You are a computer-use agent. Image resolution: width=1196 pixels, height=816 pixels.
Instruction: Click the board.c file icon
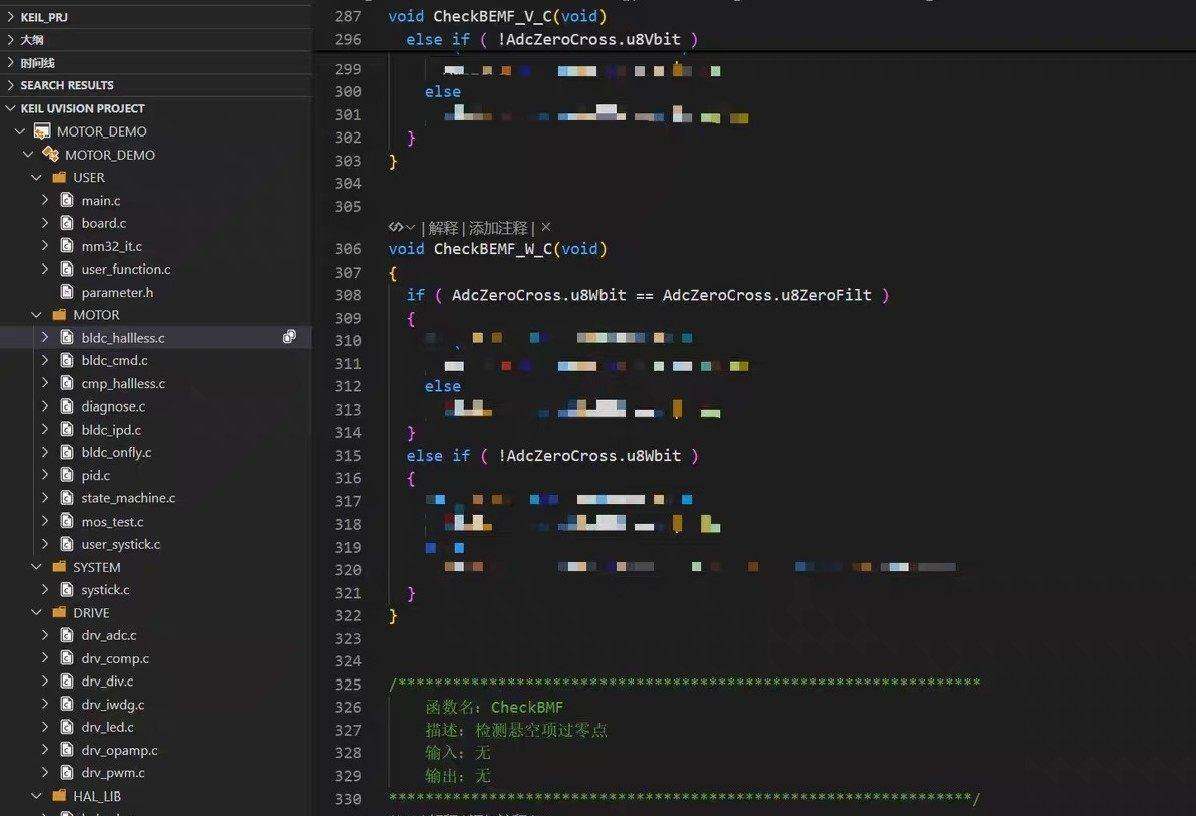pos(67,223)
